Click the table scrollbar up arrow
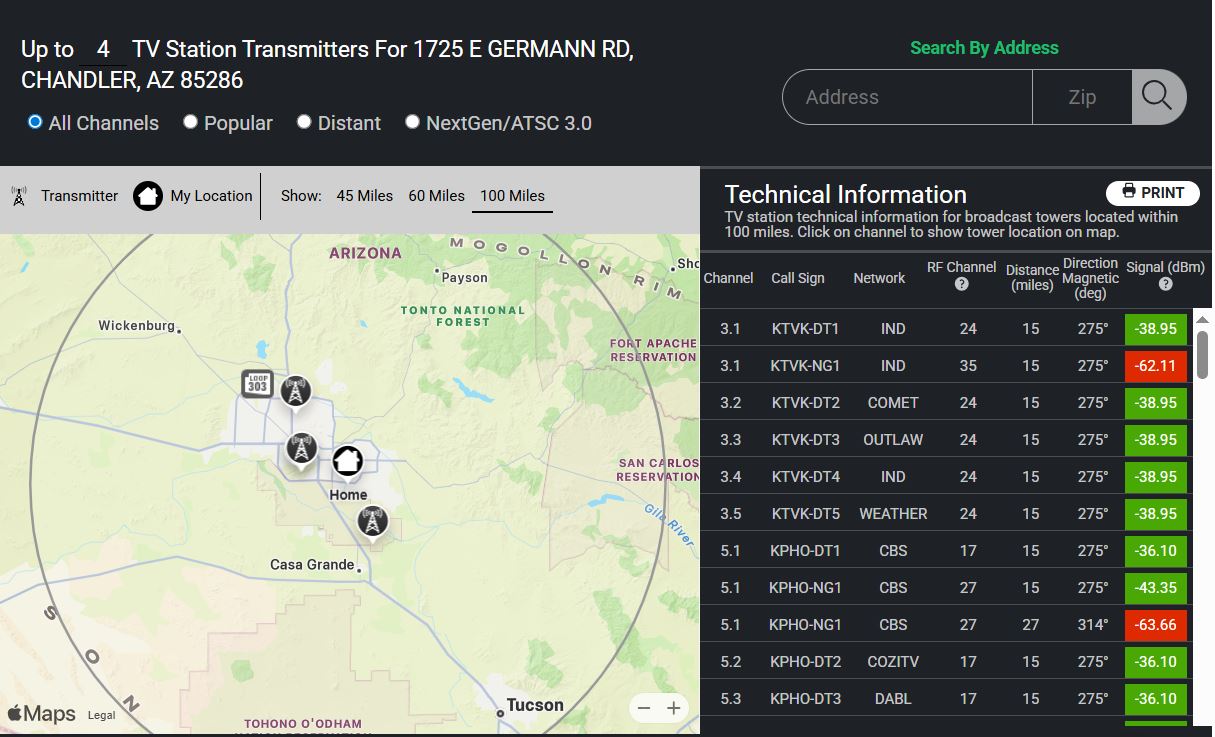 1202,319
